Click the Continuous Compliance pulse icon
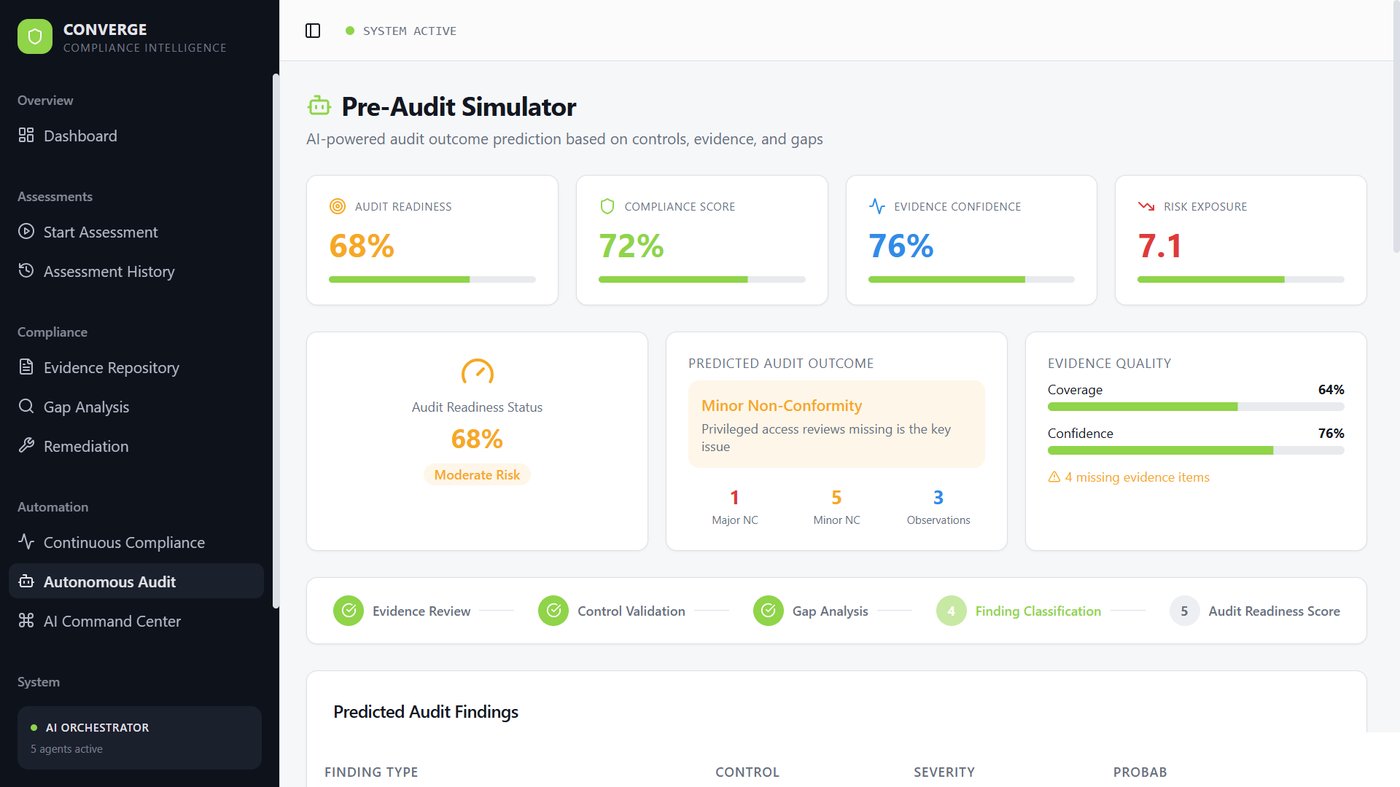 coord(26,541)
